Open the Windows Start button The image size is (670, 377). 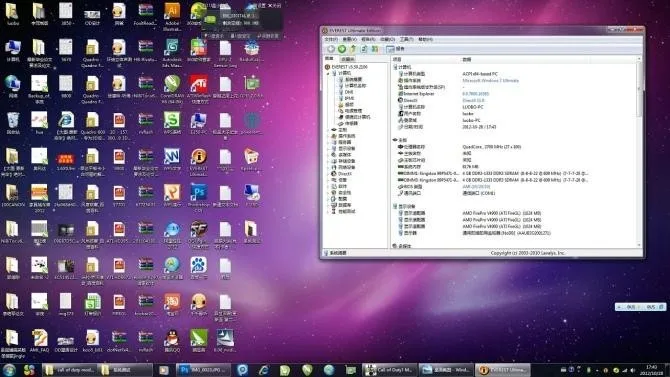[9, 370]
